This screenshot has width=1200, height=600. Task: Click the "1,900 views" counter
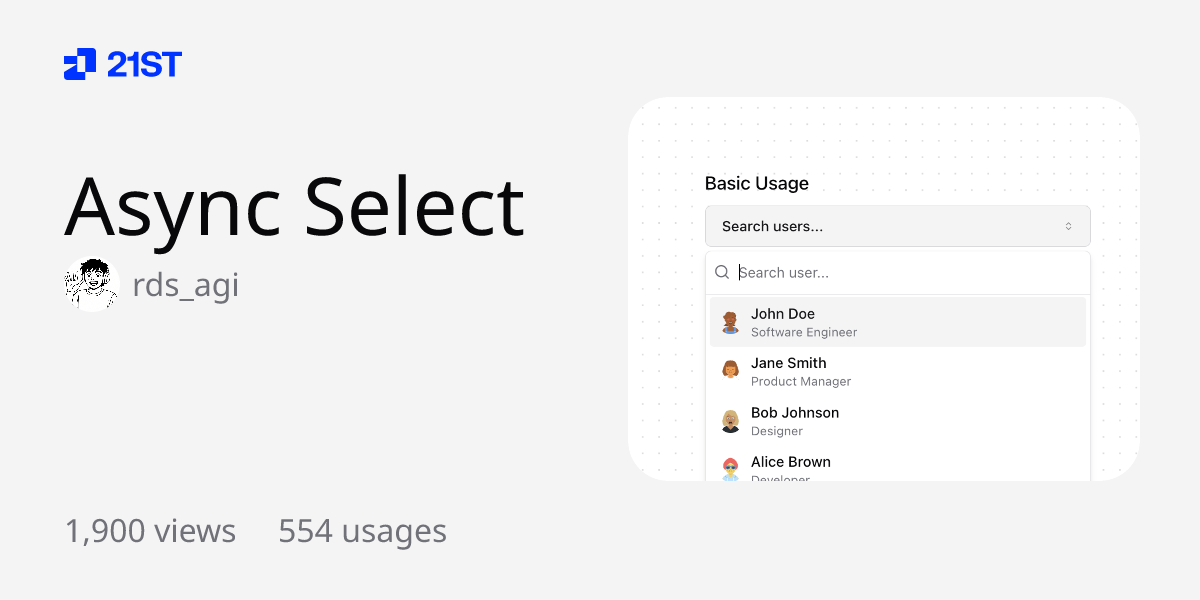pos(150,531)
